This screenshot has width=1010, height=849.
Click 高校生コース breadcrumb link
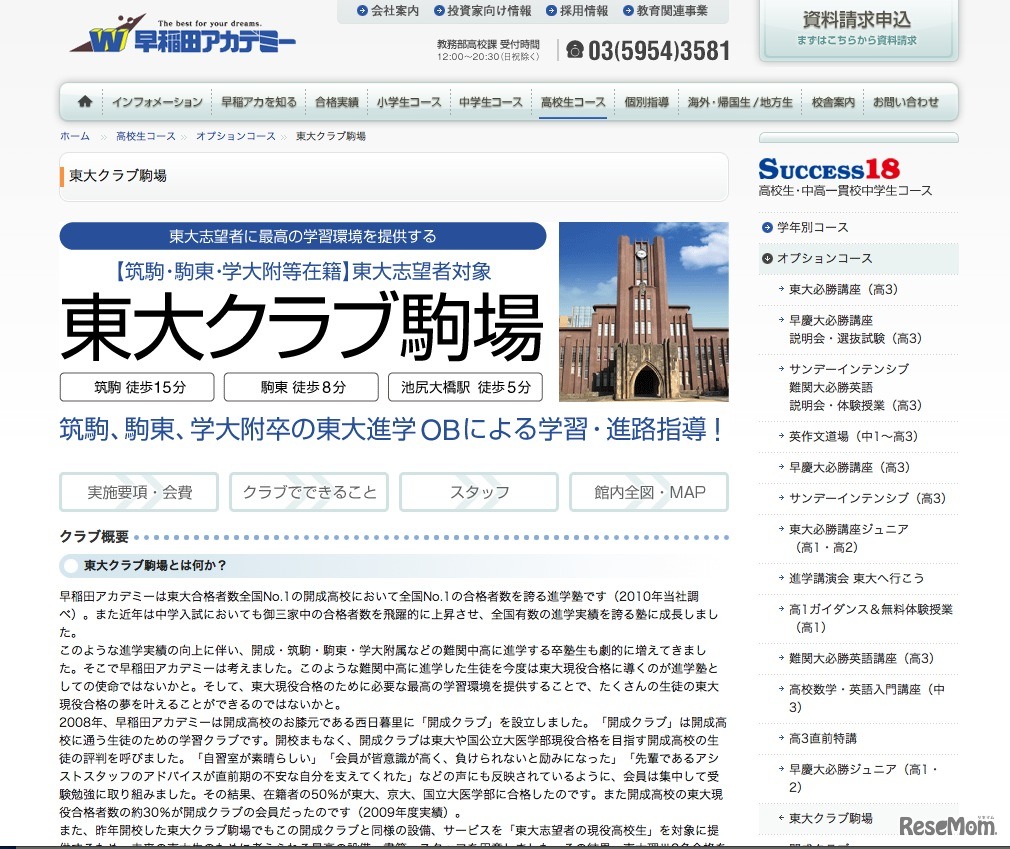[146, 136]
